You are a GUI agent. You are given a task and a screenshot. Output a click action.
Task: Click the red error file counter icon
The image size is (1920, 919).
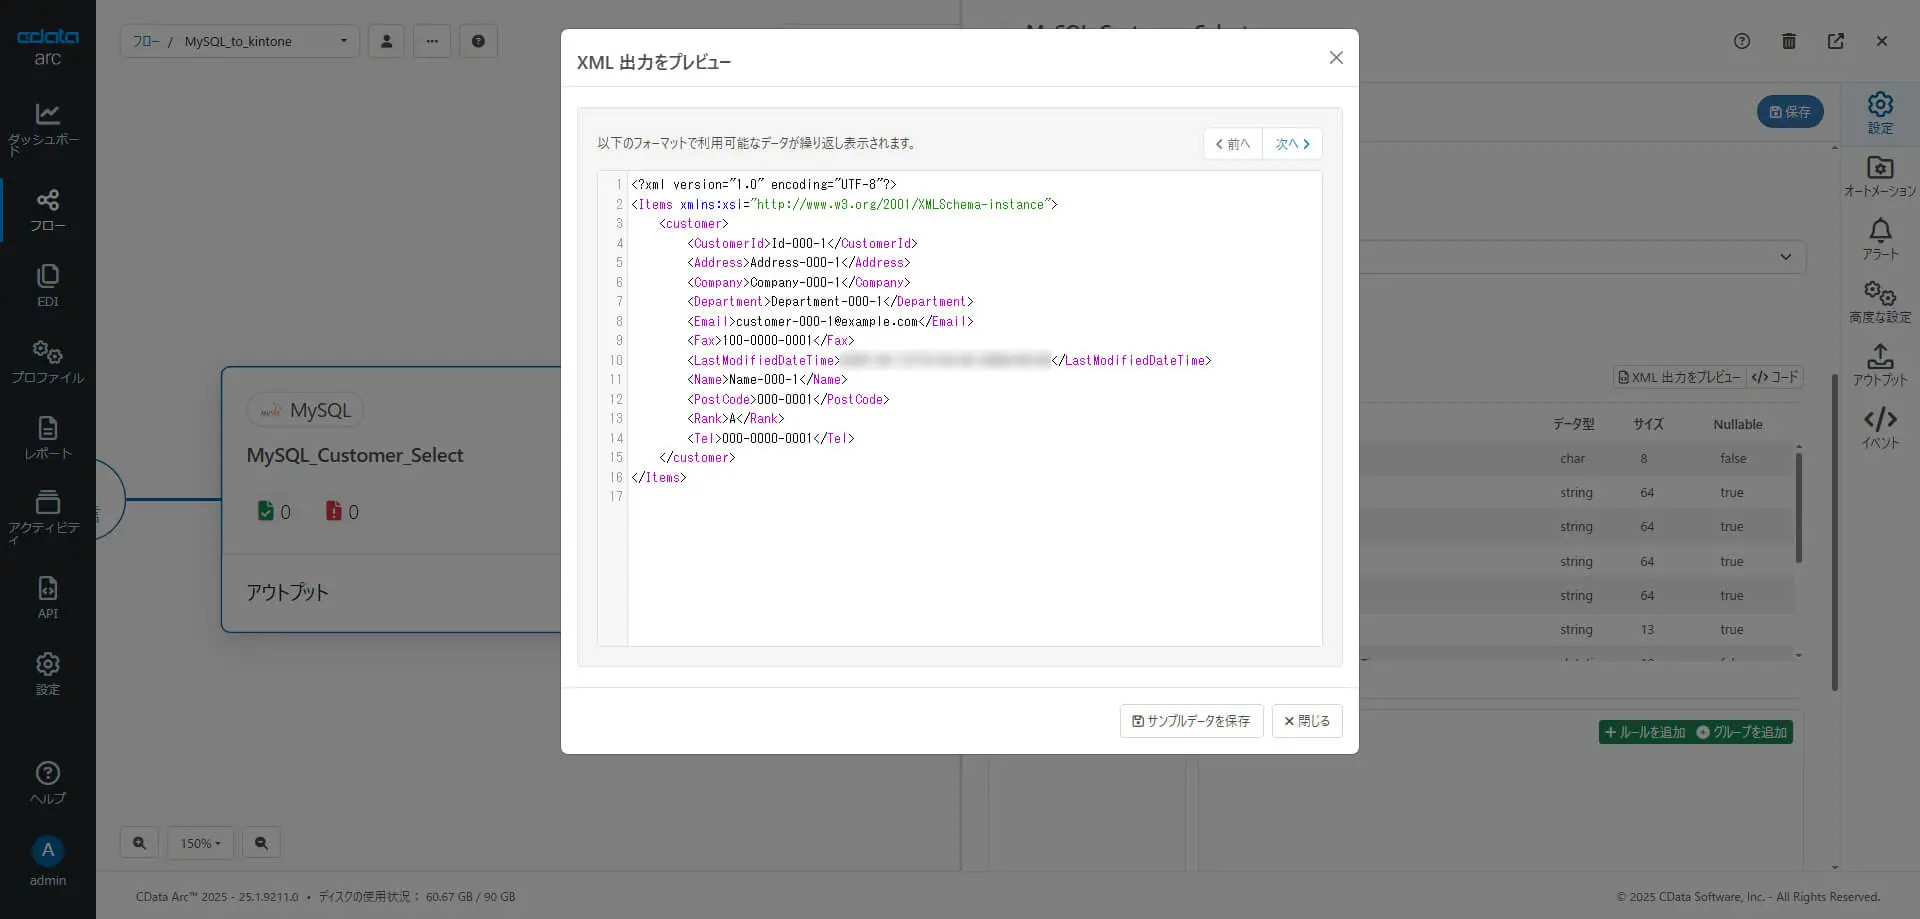coord(334,511)
